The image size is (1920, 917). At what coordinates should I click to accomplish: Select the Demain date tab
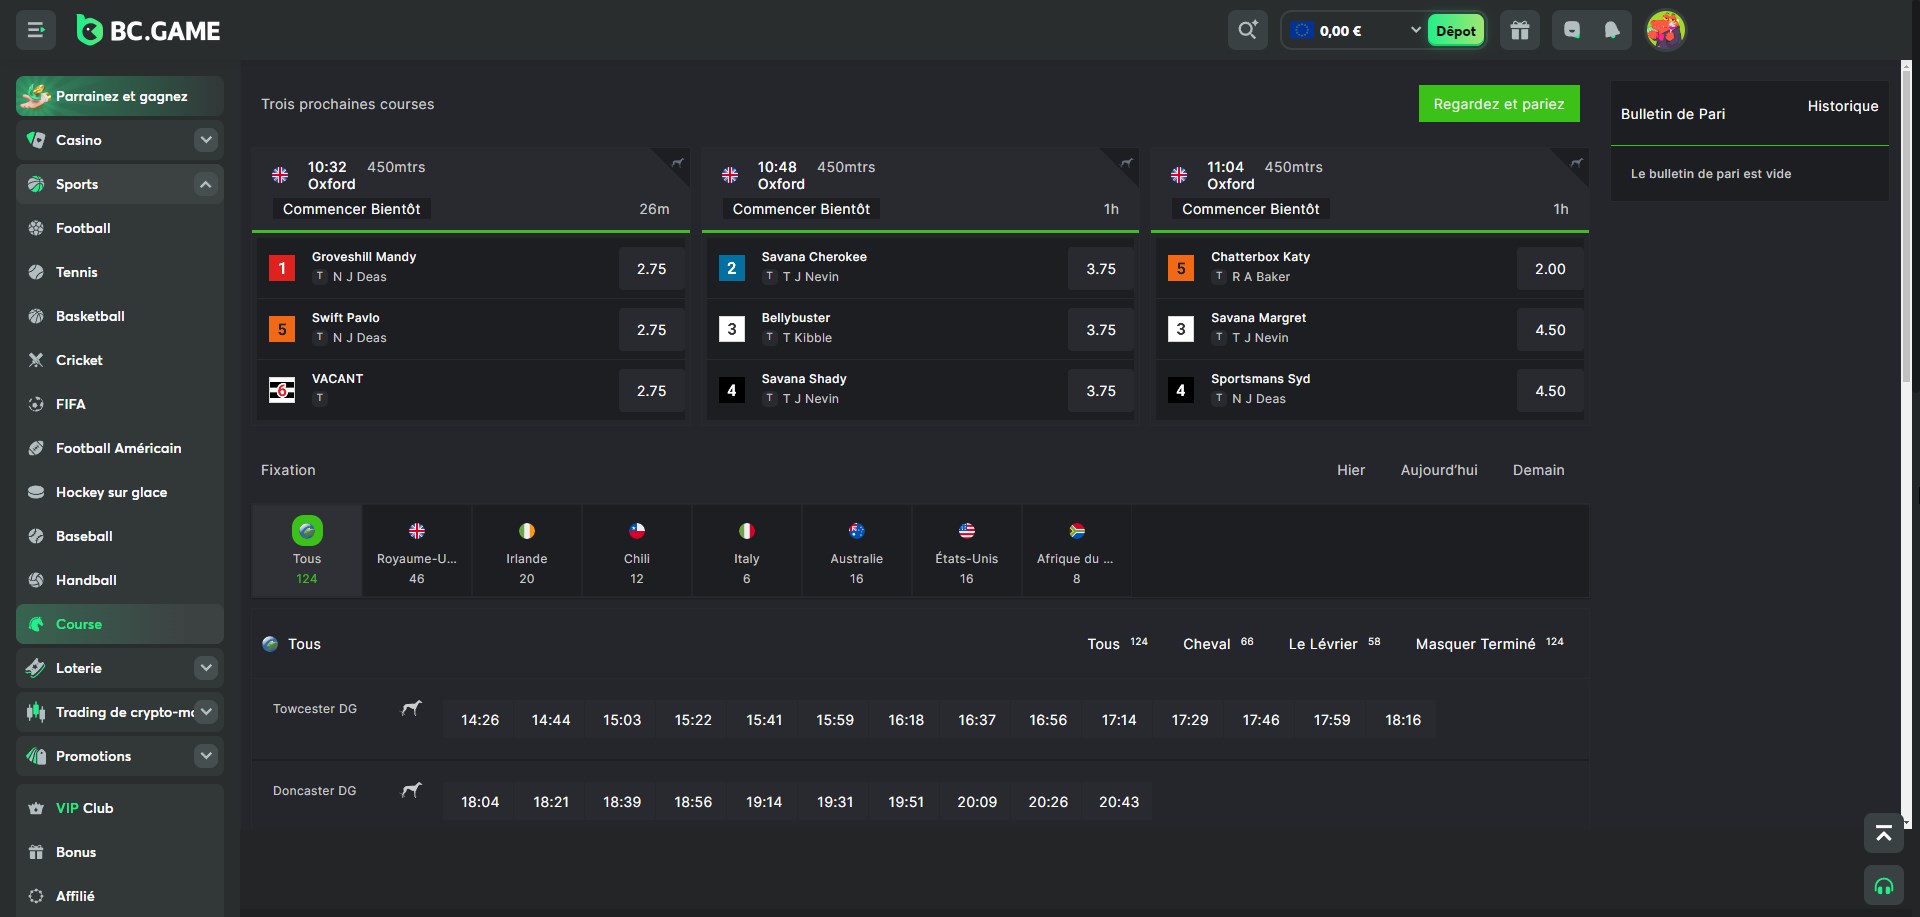coord(1538,470)
